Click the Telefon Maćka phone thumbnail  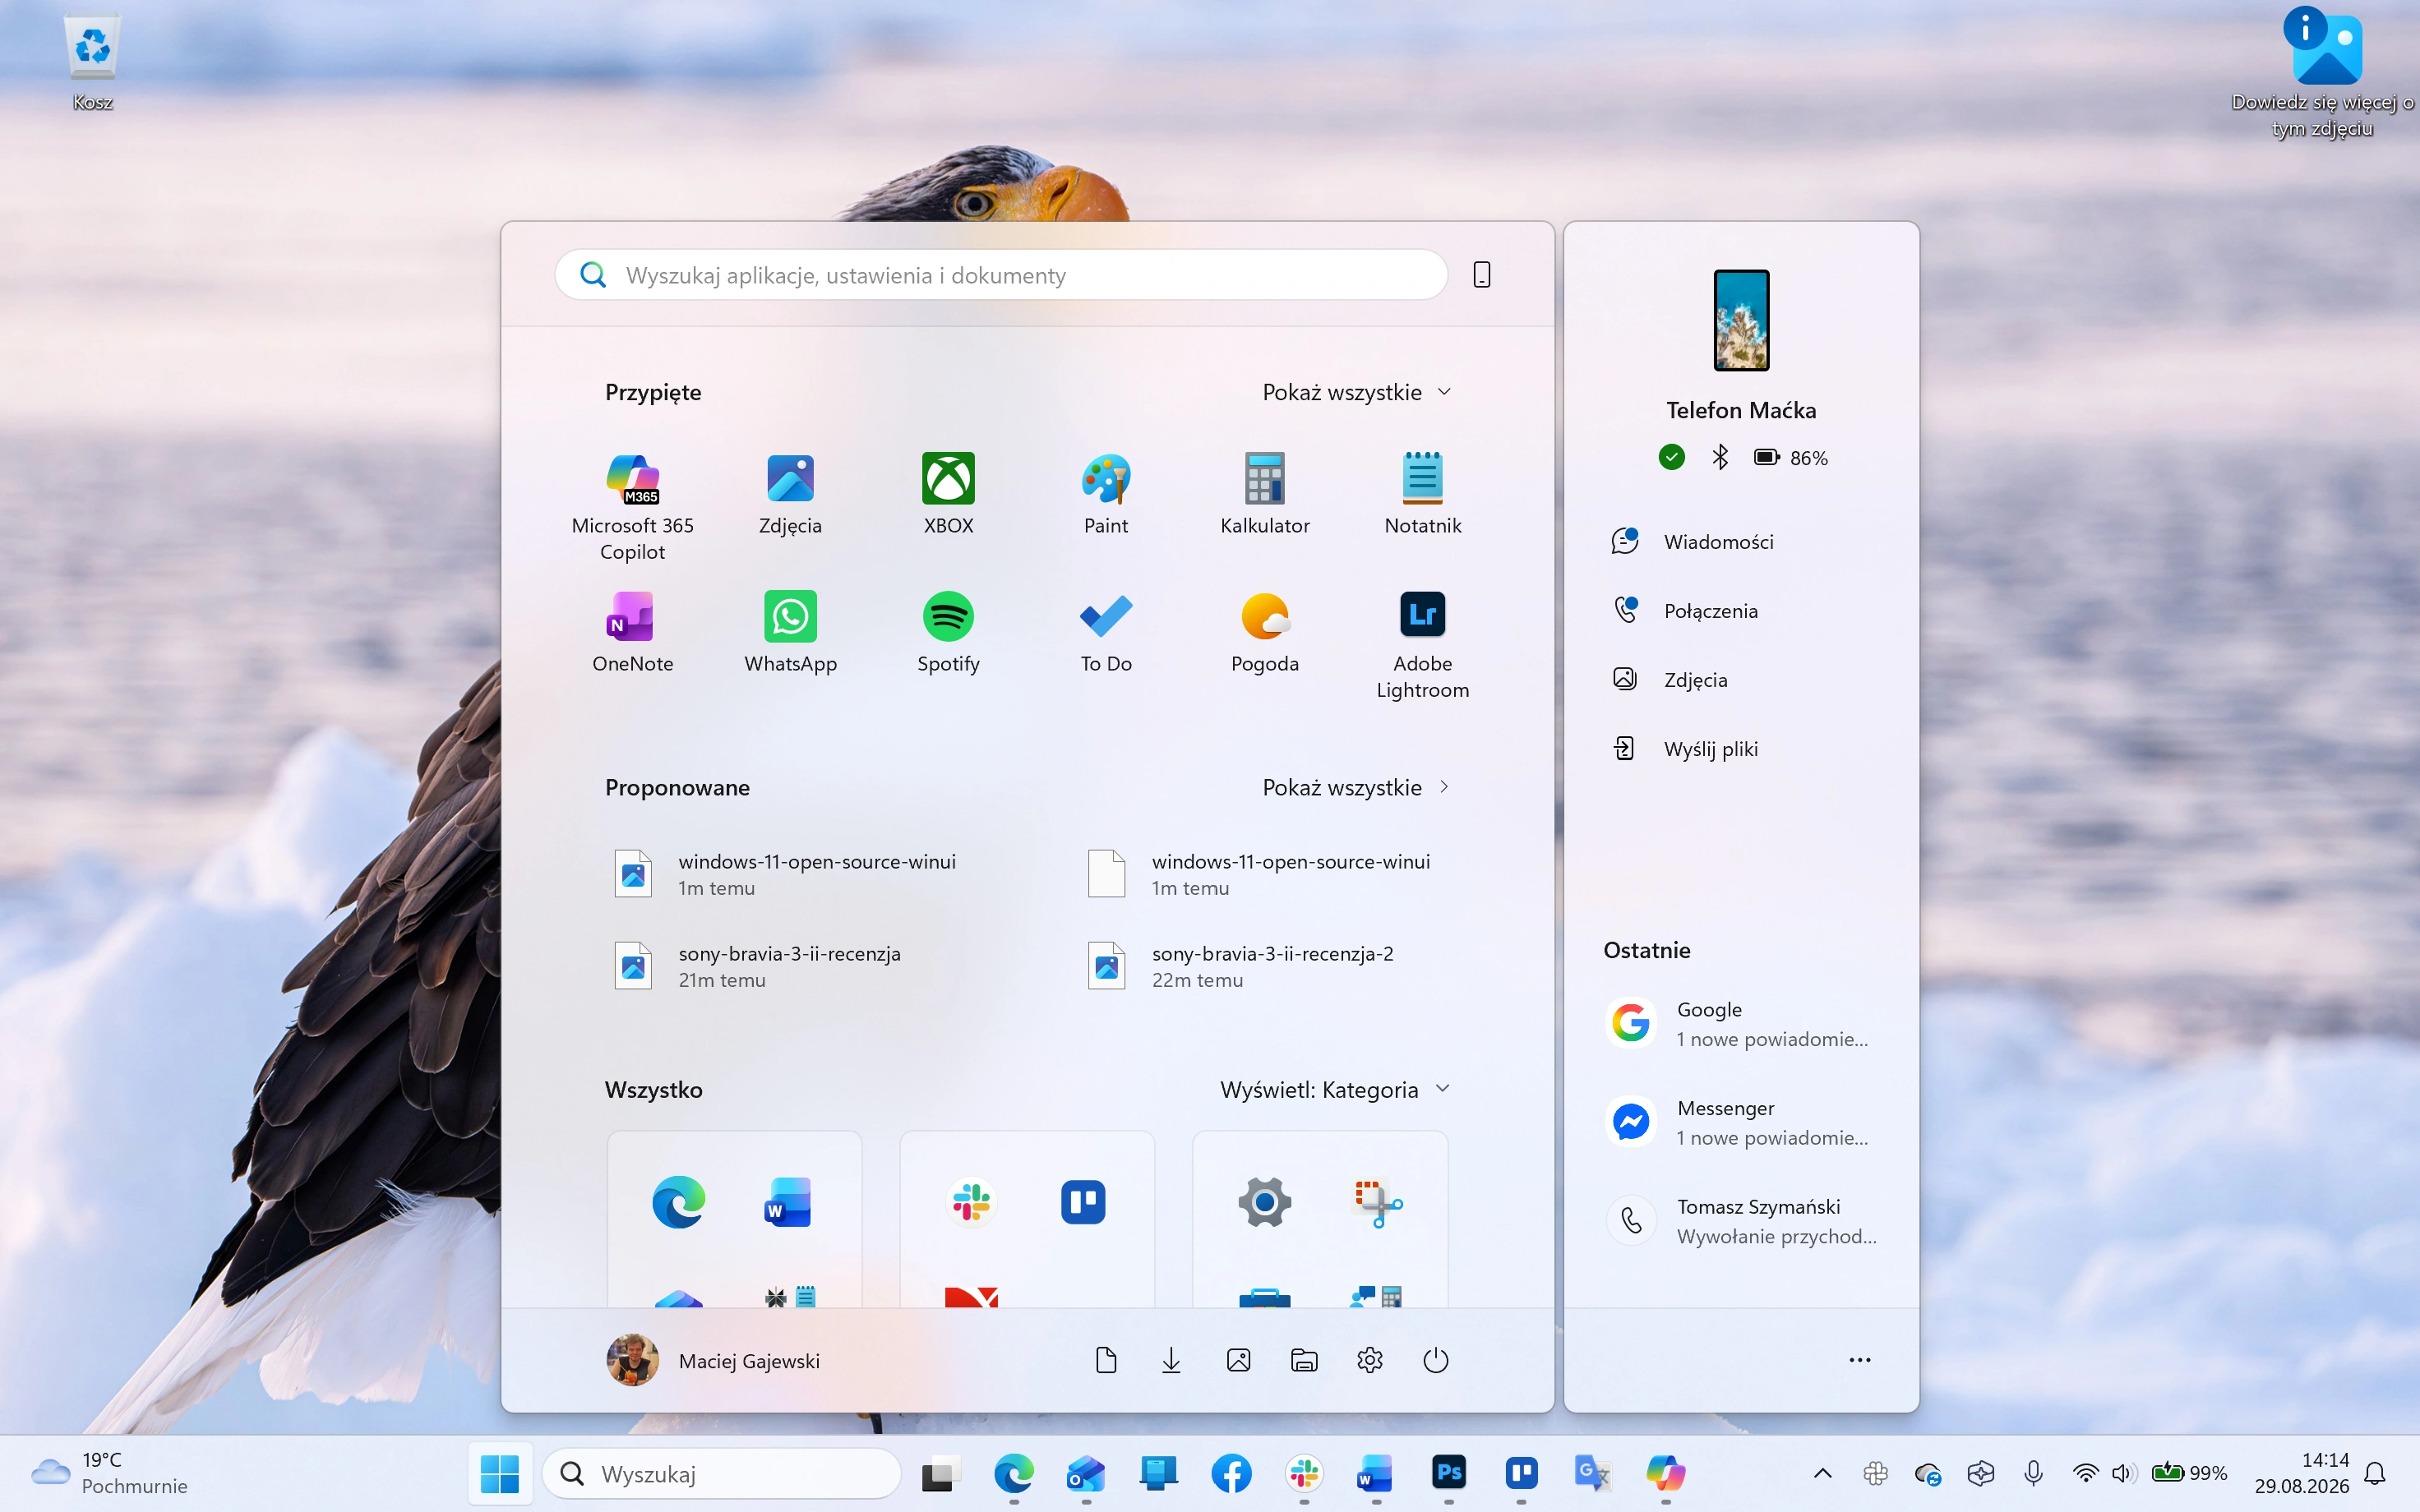1741,320
